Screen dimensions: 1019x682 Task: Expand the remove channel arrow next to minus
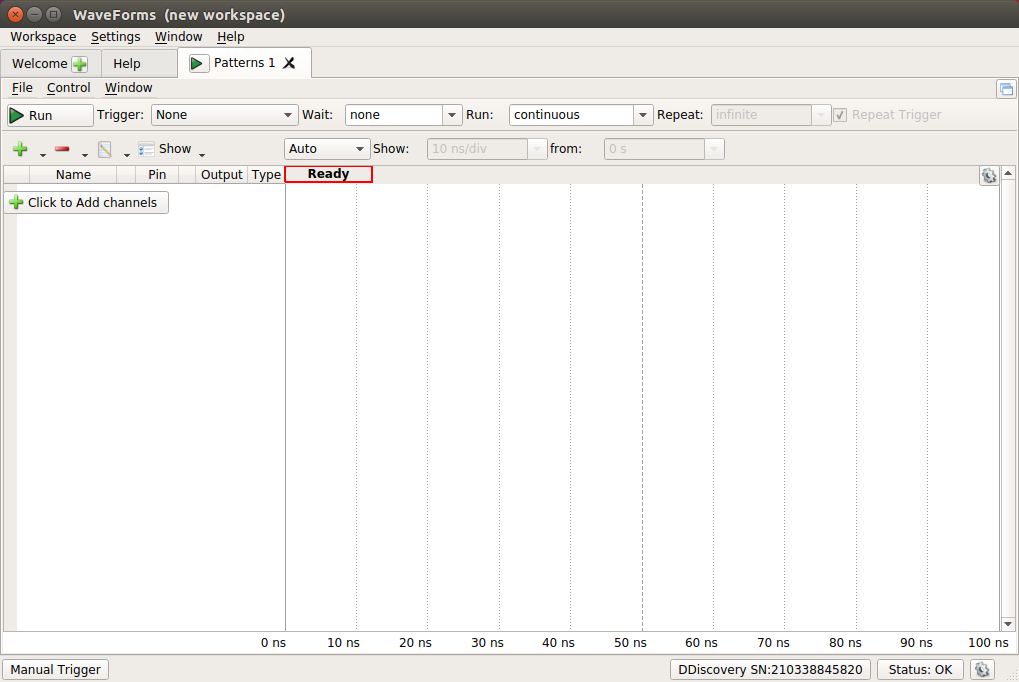coord(84,154)
